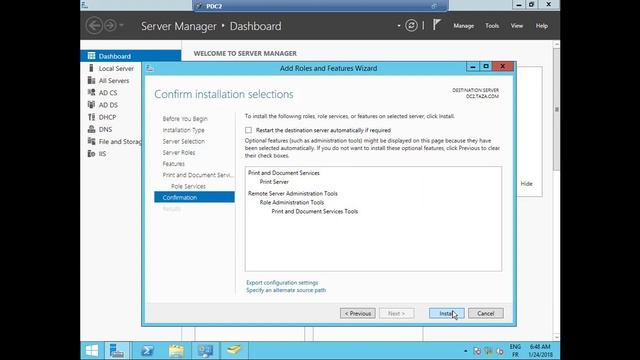Click Print and Document Services Tools entry

[315, 211]
